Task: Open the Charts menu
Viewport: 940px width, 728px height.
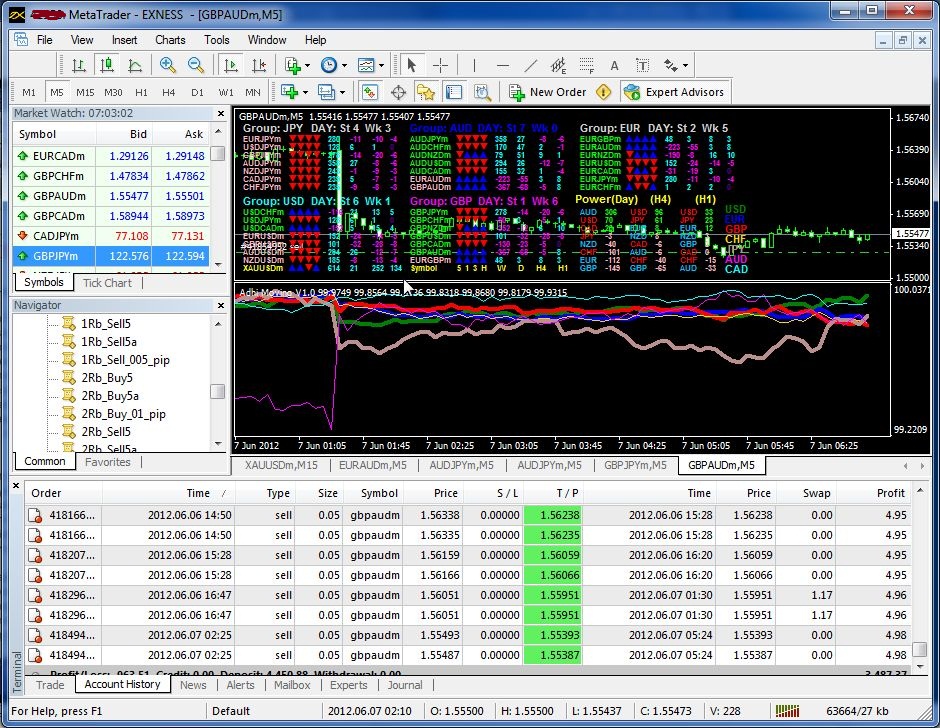Action: 170,40
